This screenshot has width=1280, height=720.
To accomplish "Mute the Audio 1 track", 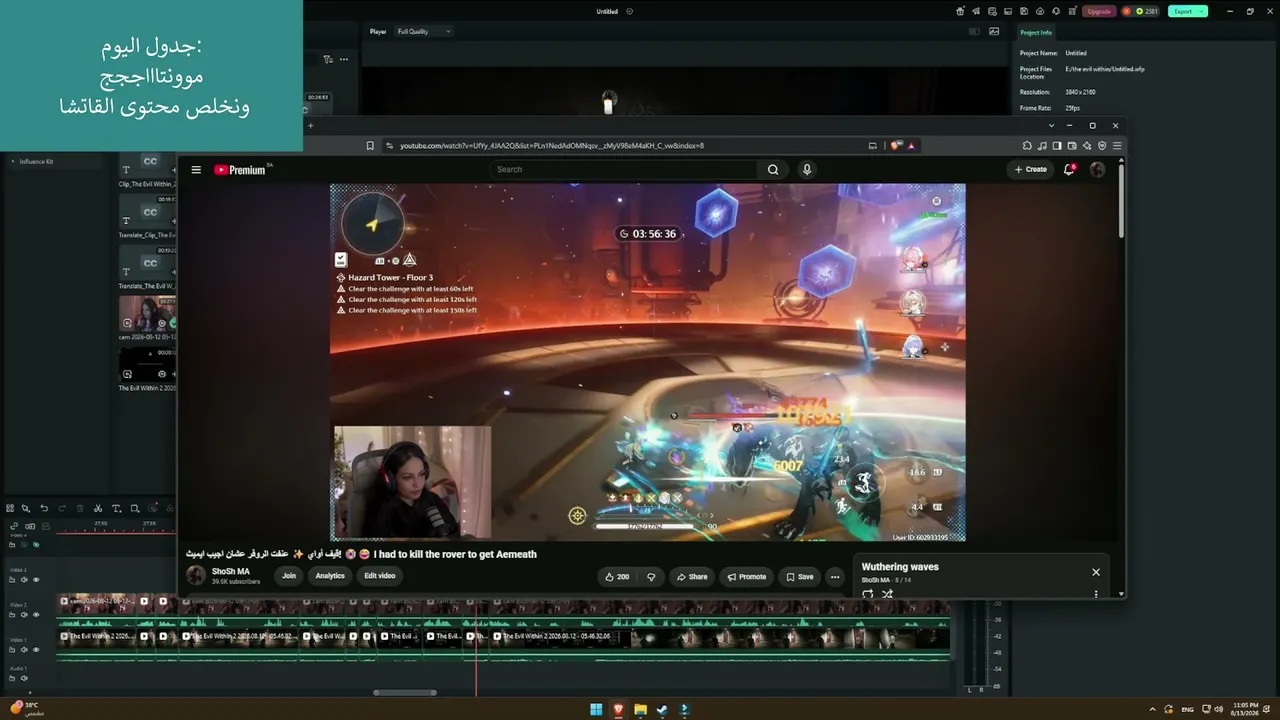I will point(24,679).
